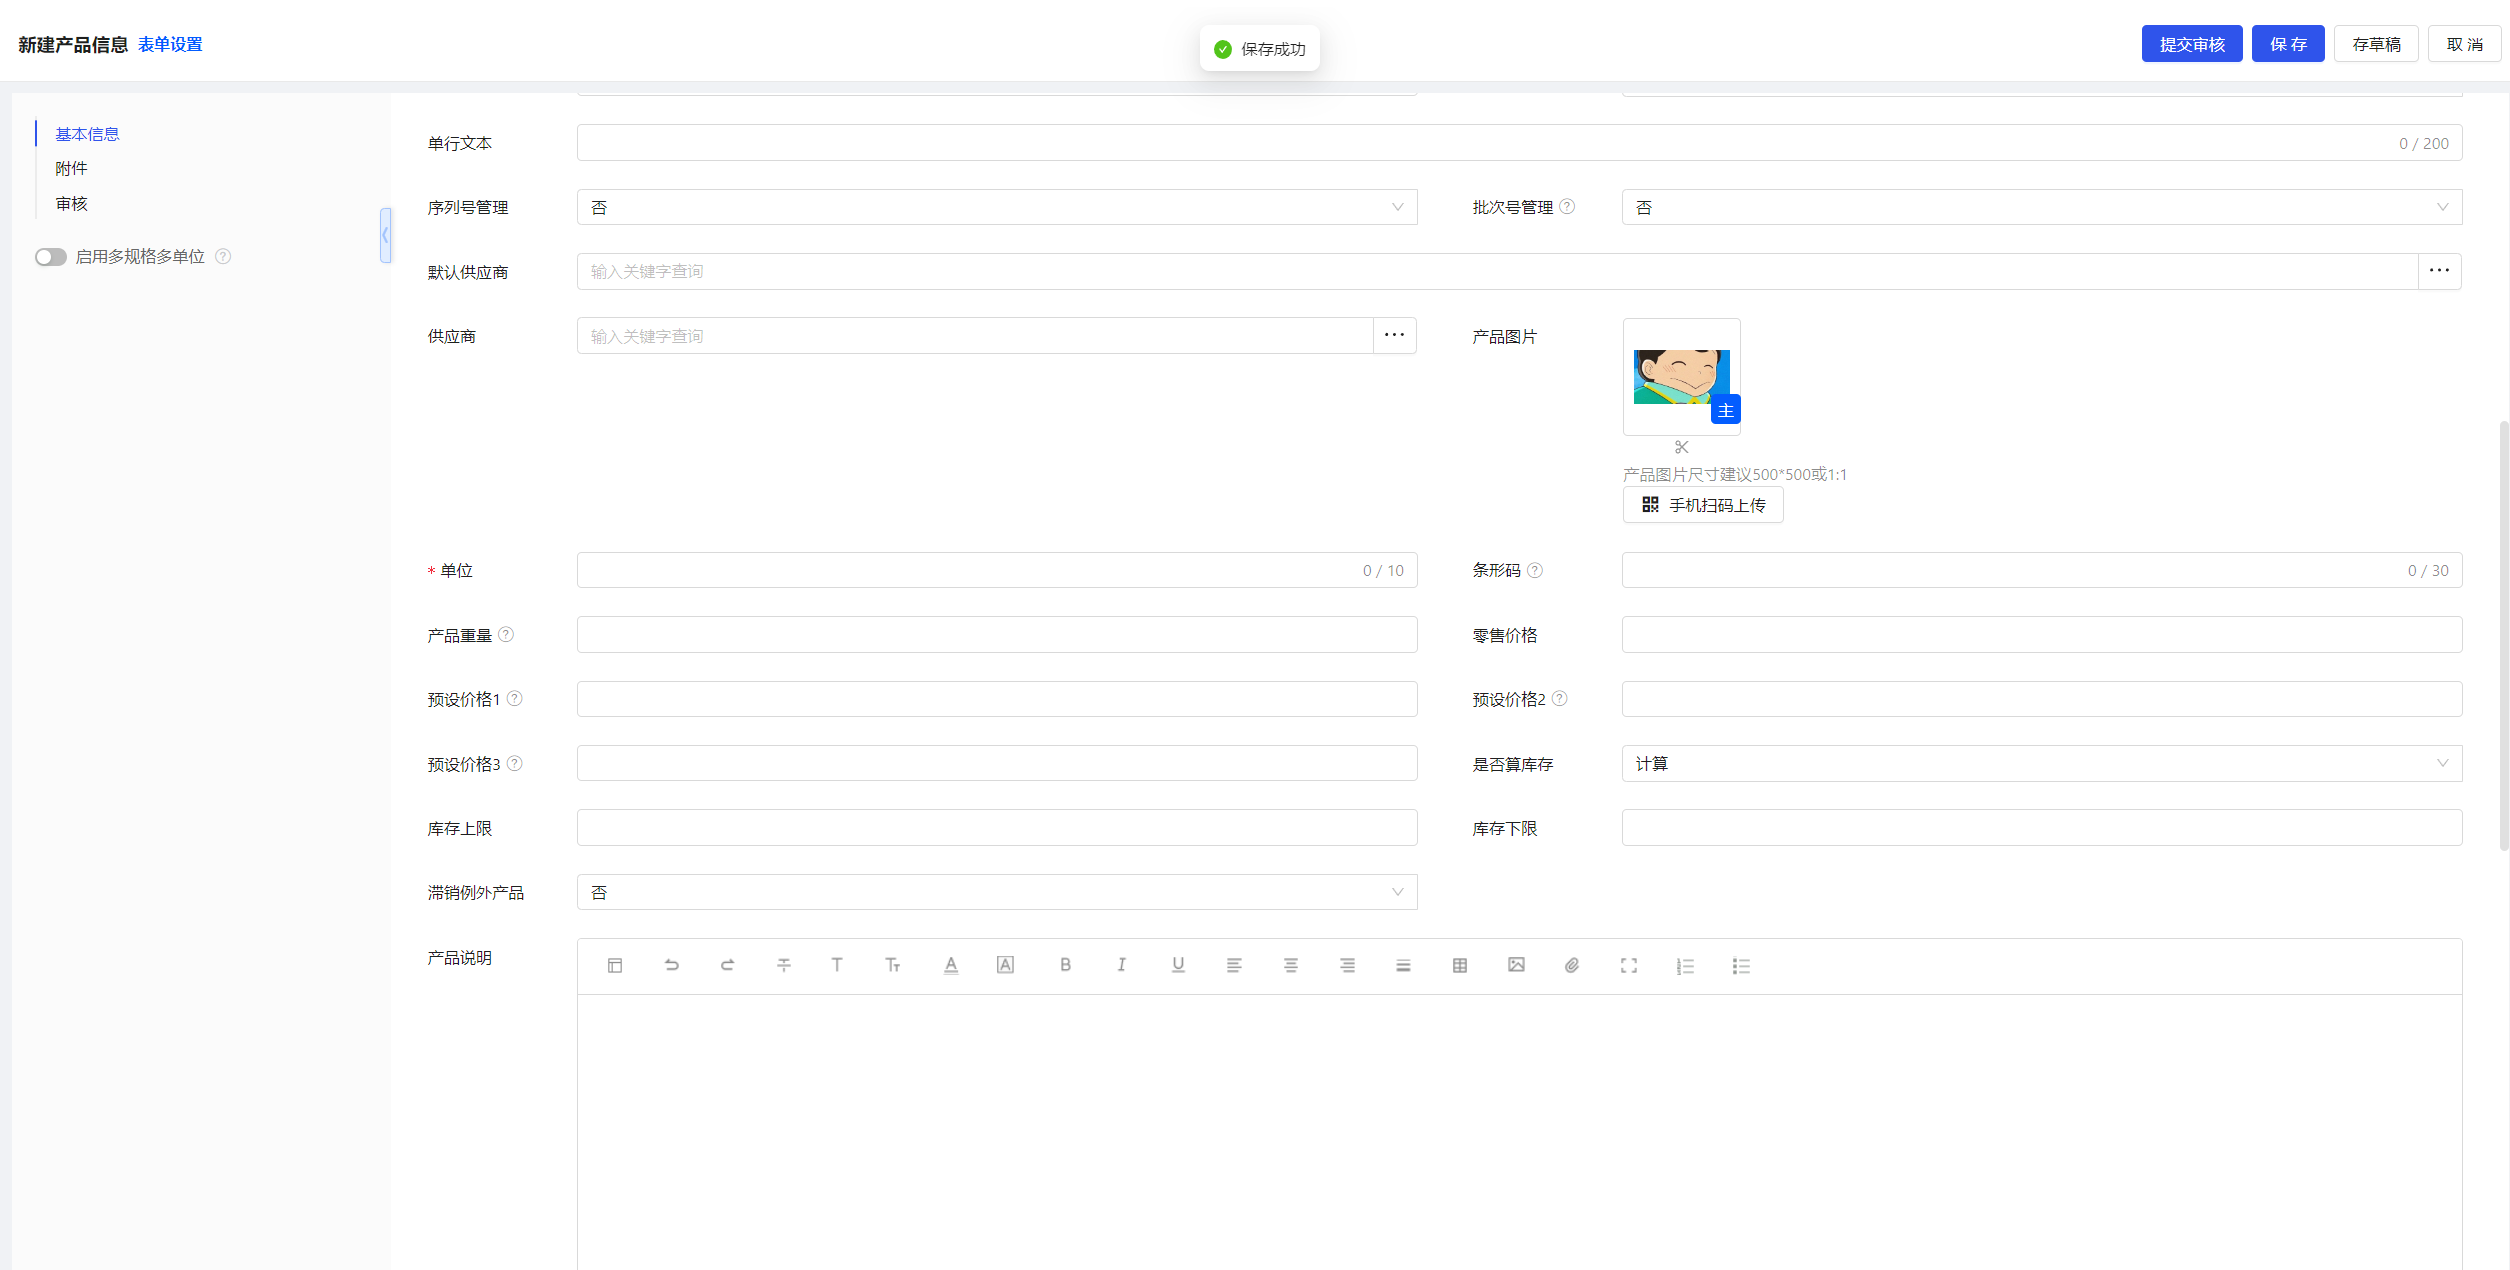Focus the 零售价格 input field
2510x1270 pixels.
[2042, 634]
